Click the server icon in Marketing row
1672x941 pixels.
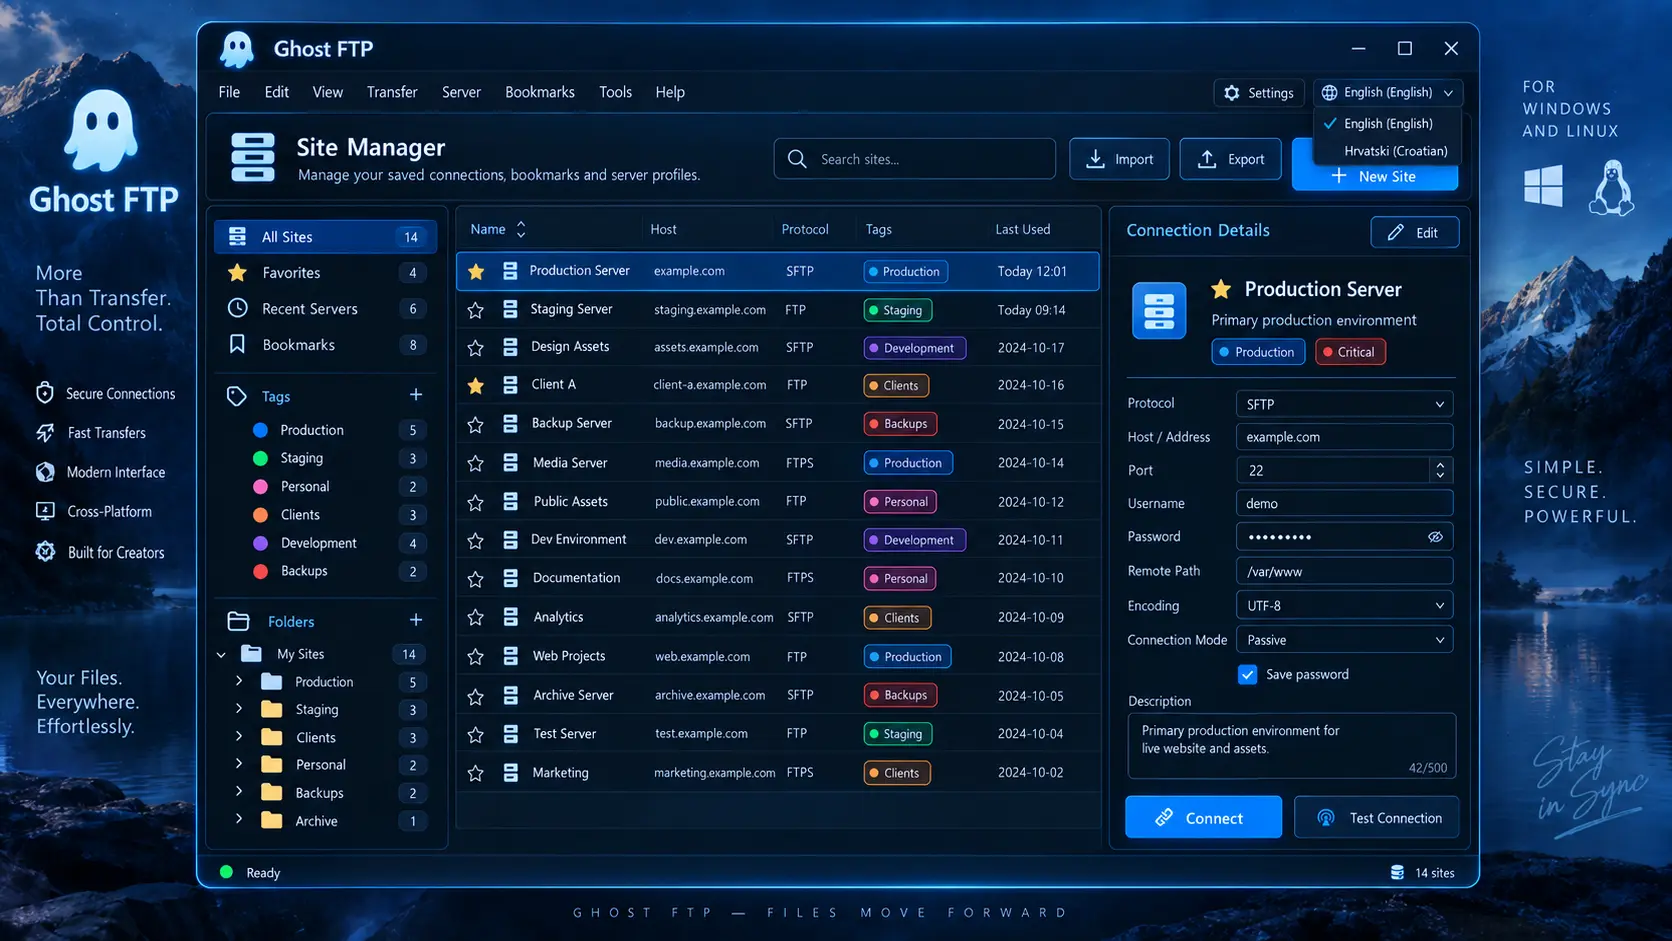pyautogui.click(x=510, y=773)
